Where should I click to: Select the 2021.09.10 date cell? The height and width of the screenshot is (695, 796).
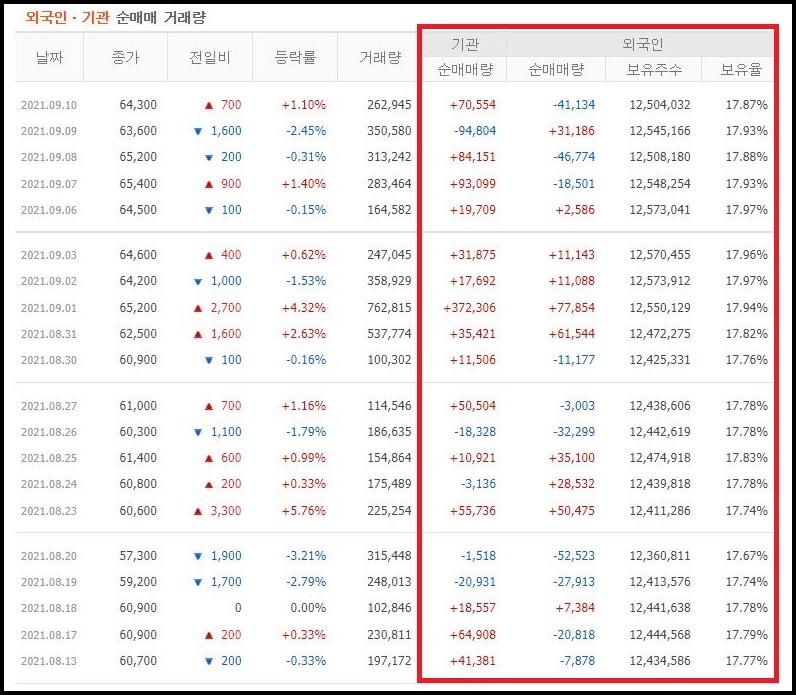click(49, 105)
